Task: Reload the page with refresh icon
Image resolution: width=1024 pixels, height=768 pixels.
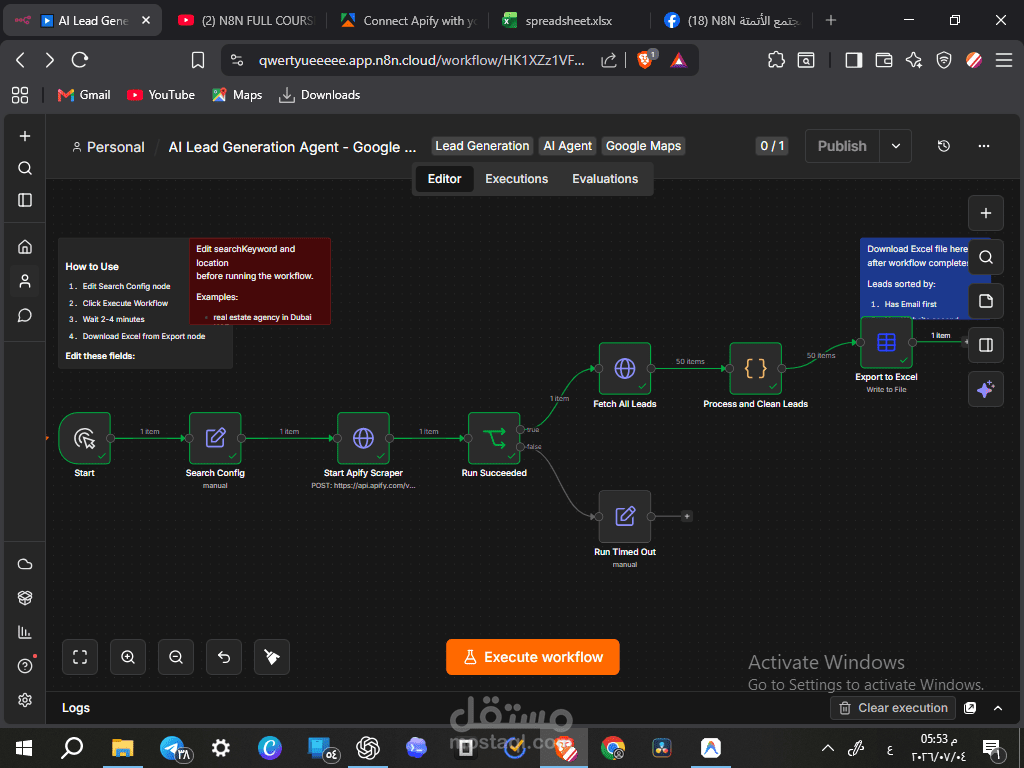Action: tap(80, 60)
